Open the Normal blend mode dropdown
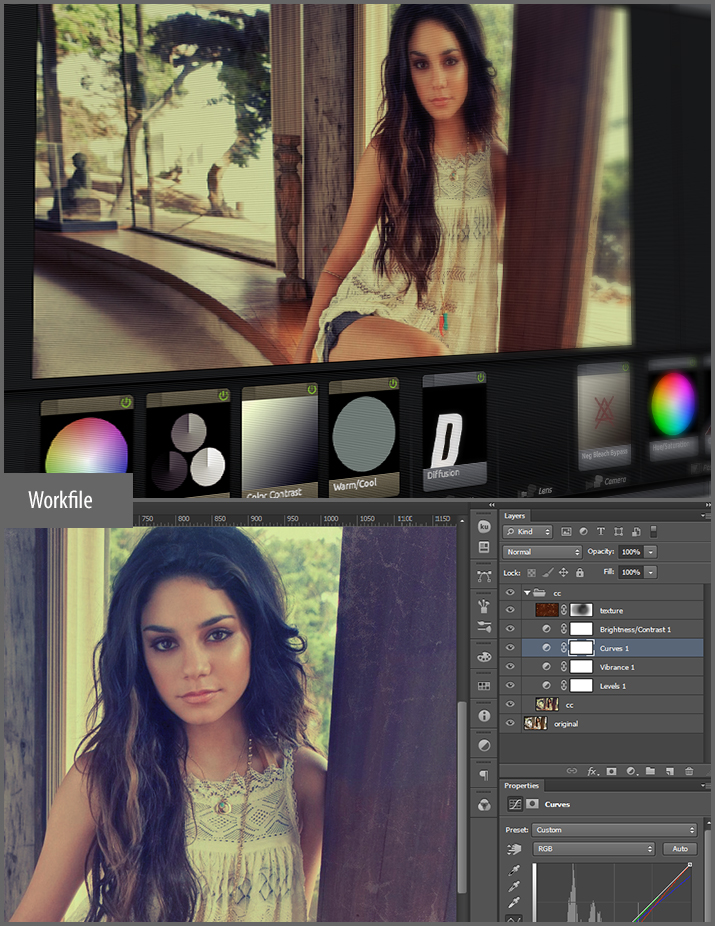The height and width of the screenshot is (926, 715). tap(543, 552)
